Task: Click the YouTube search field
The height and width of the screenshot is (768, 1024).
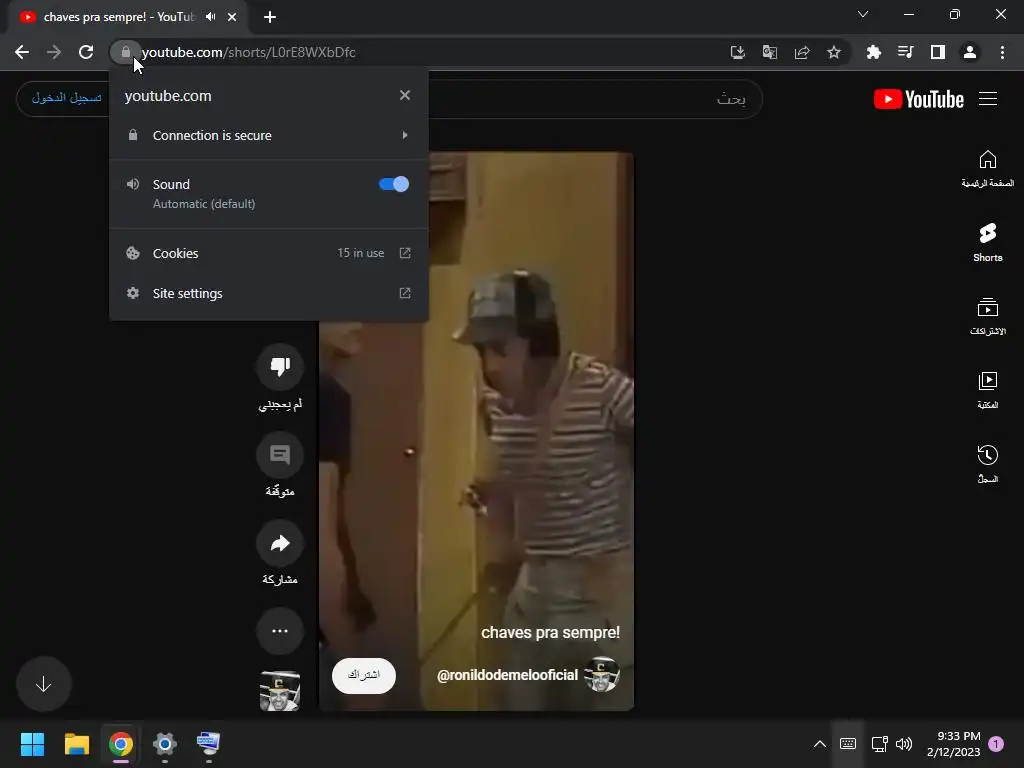Action: tap(594, 99)
